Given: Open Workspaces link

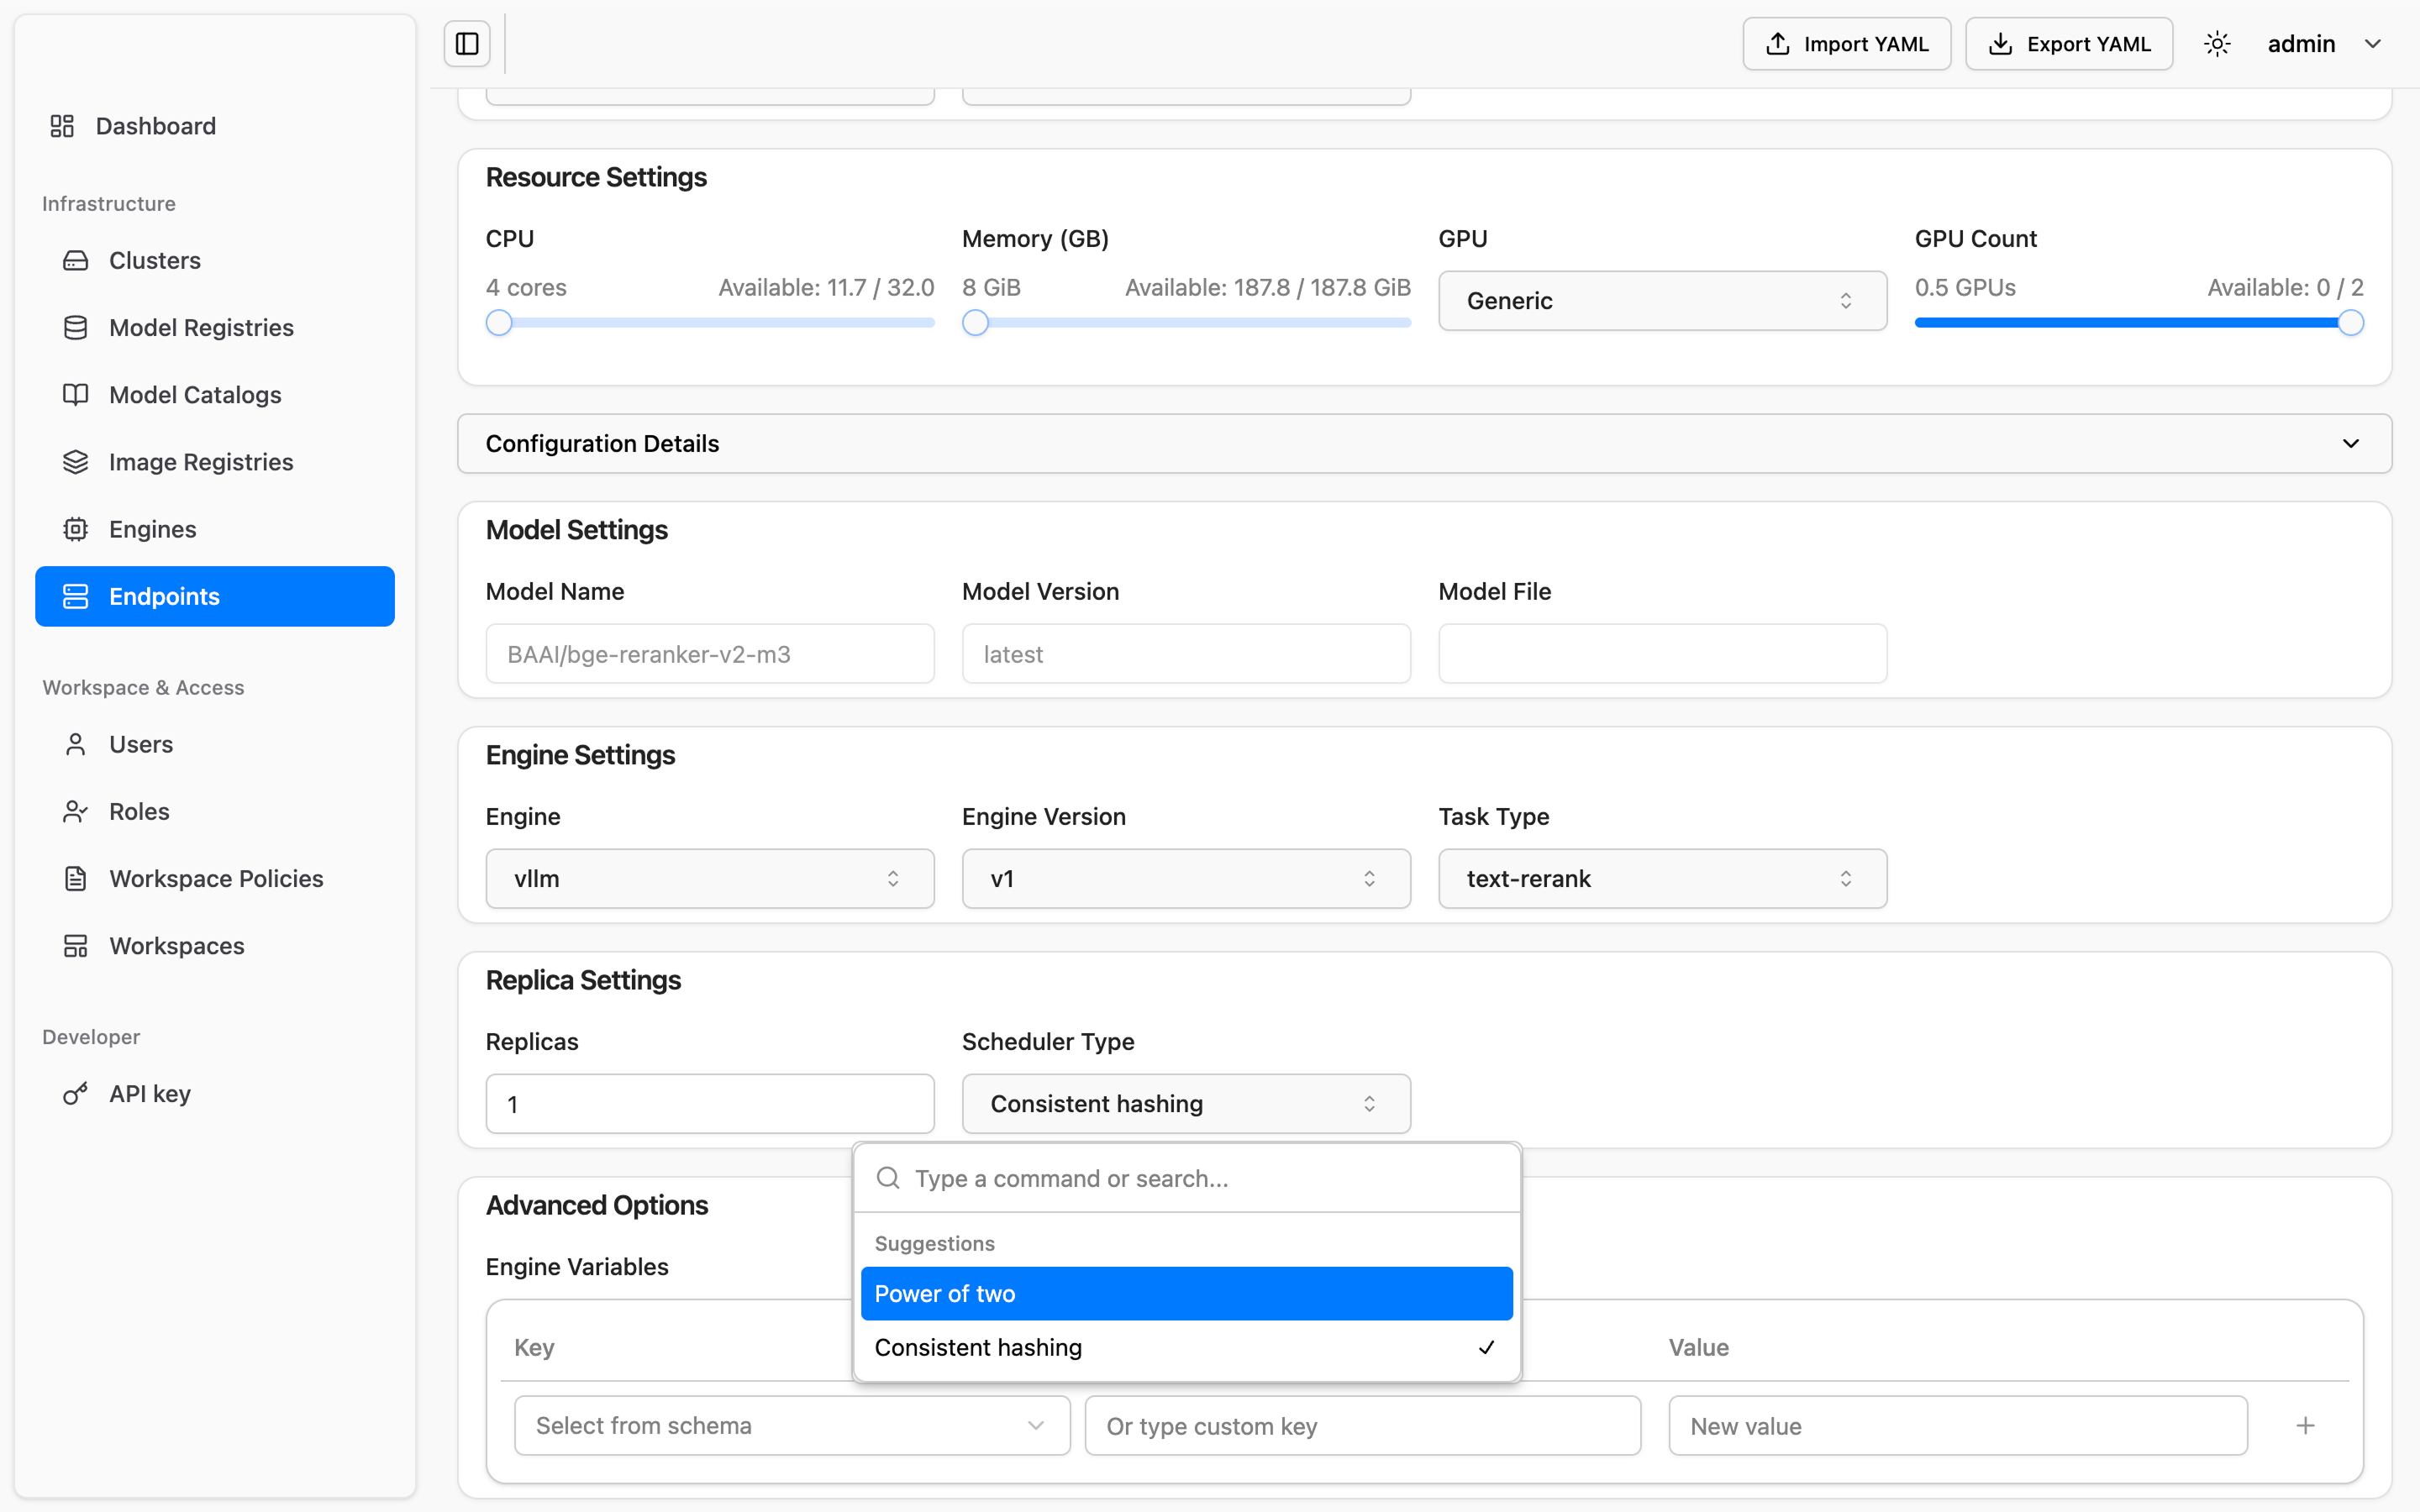Looking at the screenshot, I should coord(177,946).
